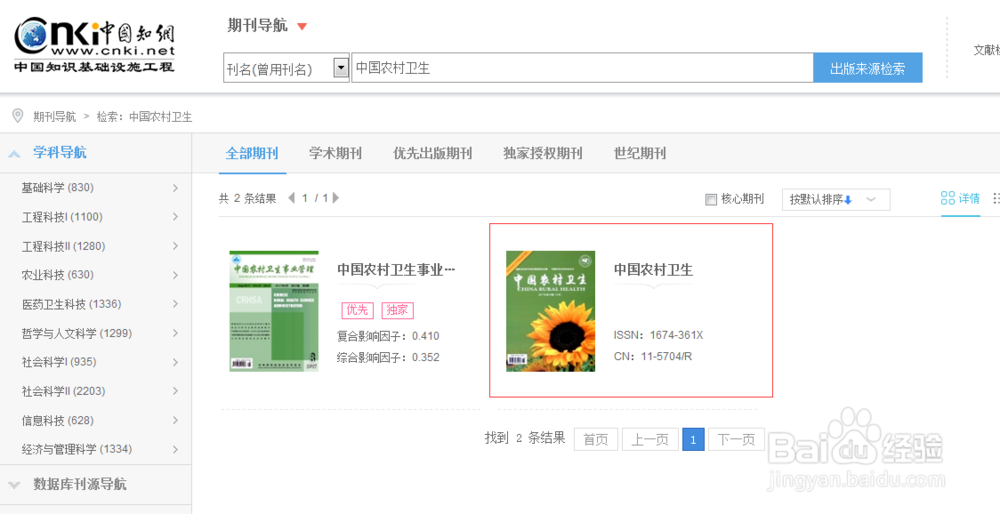The height and width of the screenshot is (514, 1000).
Task: Click the CN: 11-5704/R text
Action: click(x=652, y=356)
